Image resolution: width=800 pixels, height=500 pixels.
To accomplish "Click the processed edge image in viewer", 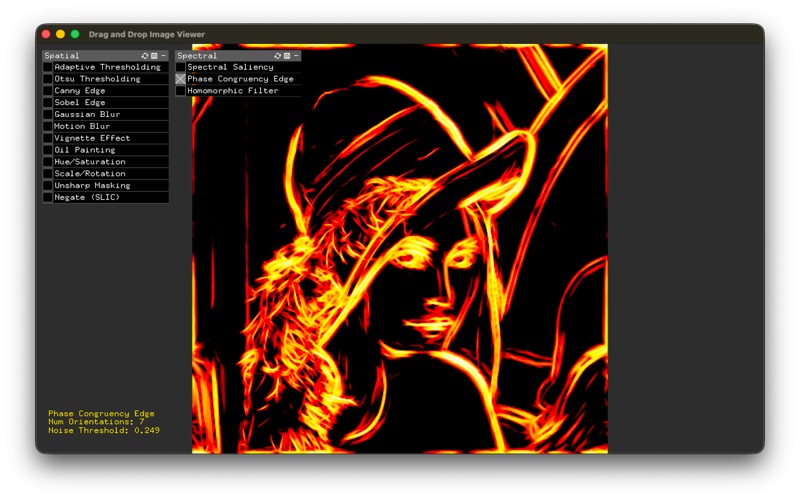I will [x=400, y=248].
